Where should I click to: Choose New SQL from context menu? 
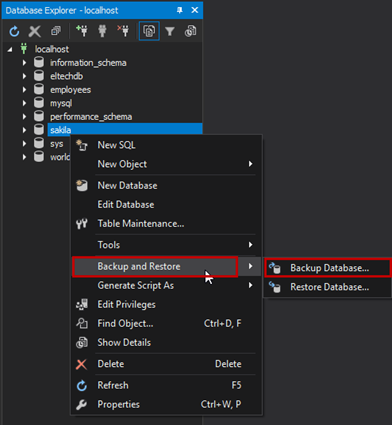[166, 145]
